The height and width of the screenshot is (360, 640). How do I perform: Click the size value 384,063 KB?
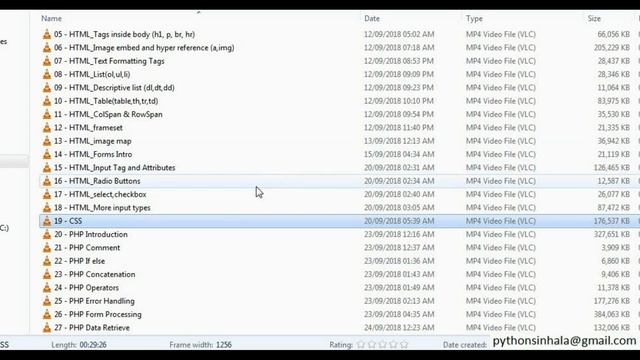tap(611, 314)
